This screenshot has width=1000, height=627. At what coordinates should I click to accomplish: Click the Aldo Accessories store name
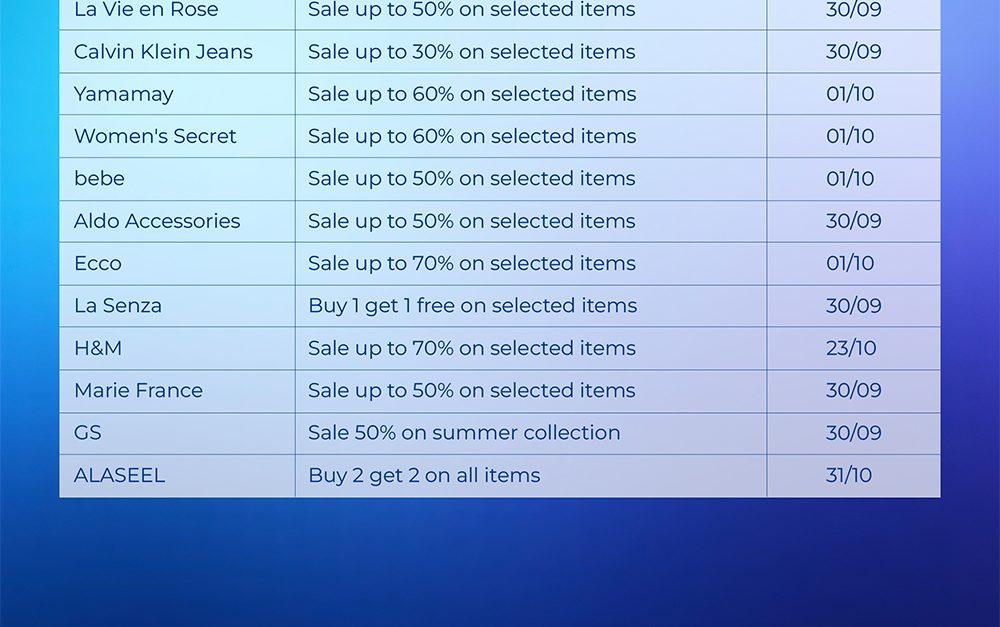click(x=157, y=221)
